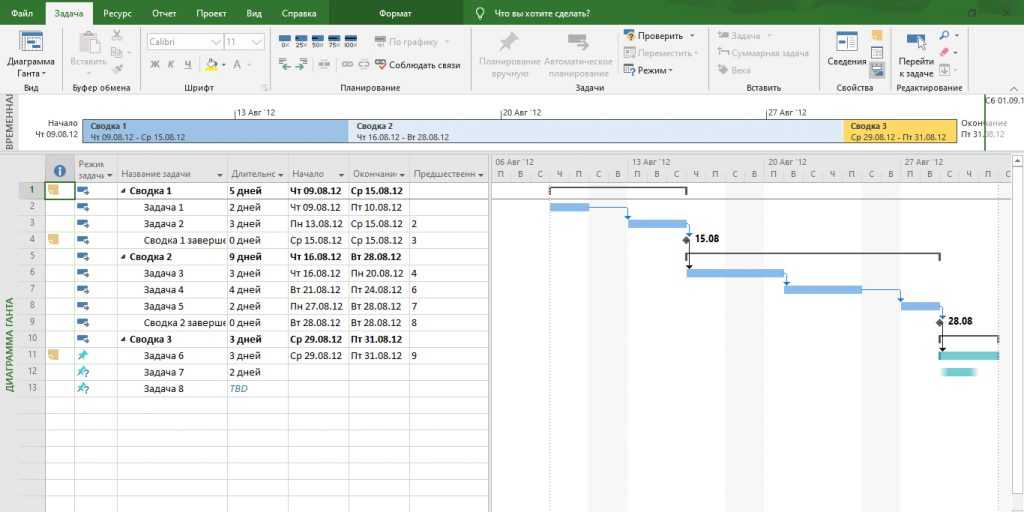
Task: Click the search magnifier icon in Редактирование
Action: click(x=944, y=36)
